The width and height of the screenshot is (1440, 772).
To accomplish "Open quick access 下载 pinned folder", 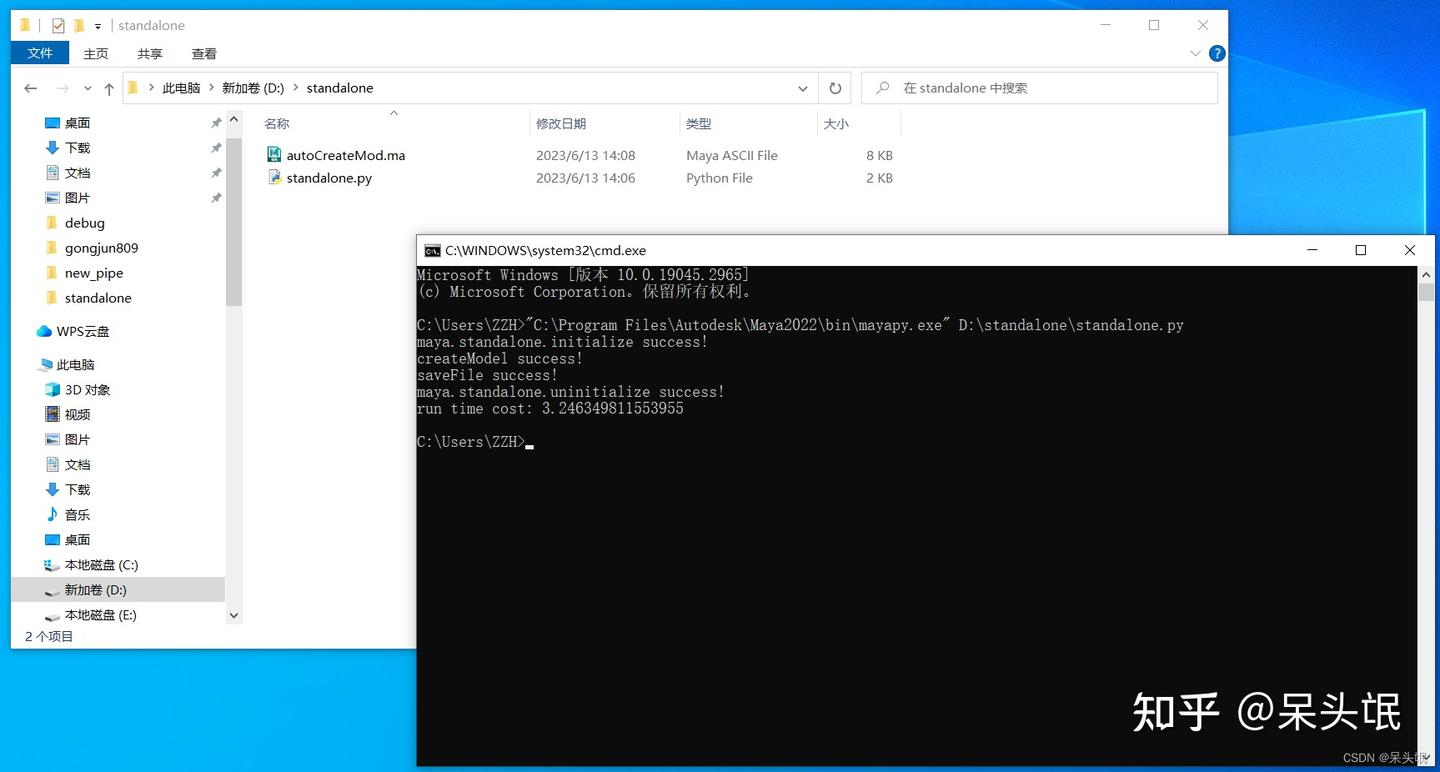I will (x=77, y=148).
